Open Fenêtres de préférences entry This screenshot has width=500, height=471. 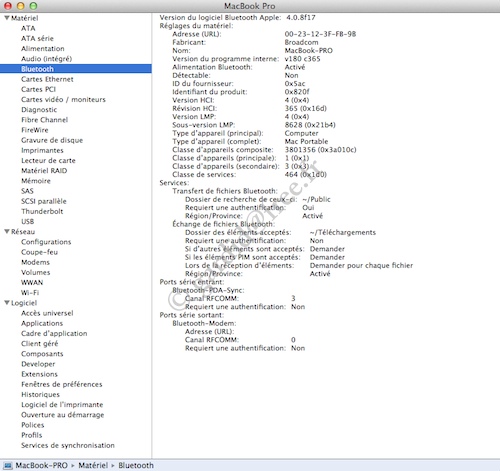(62, 384)
